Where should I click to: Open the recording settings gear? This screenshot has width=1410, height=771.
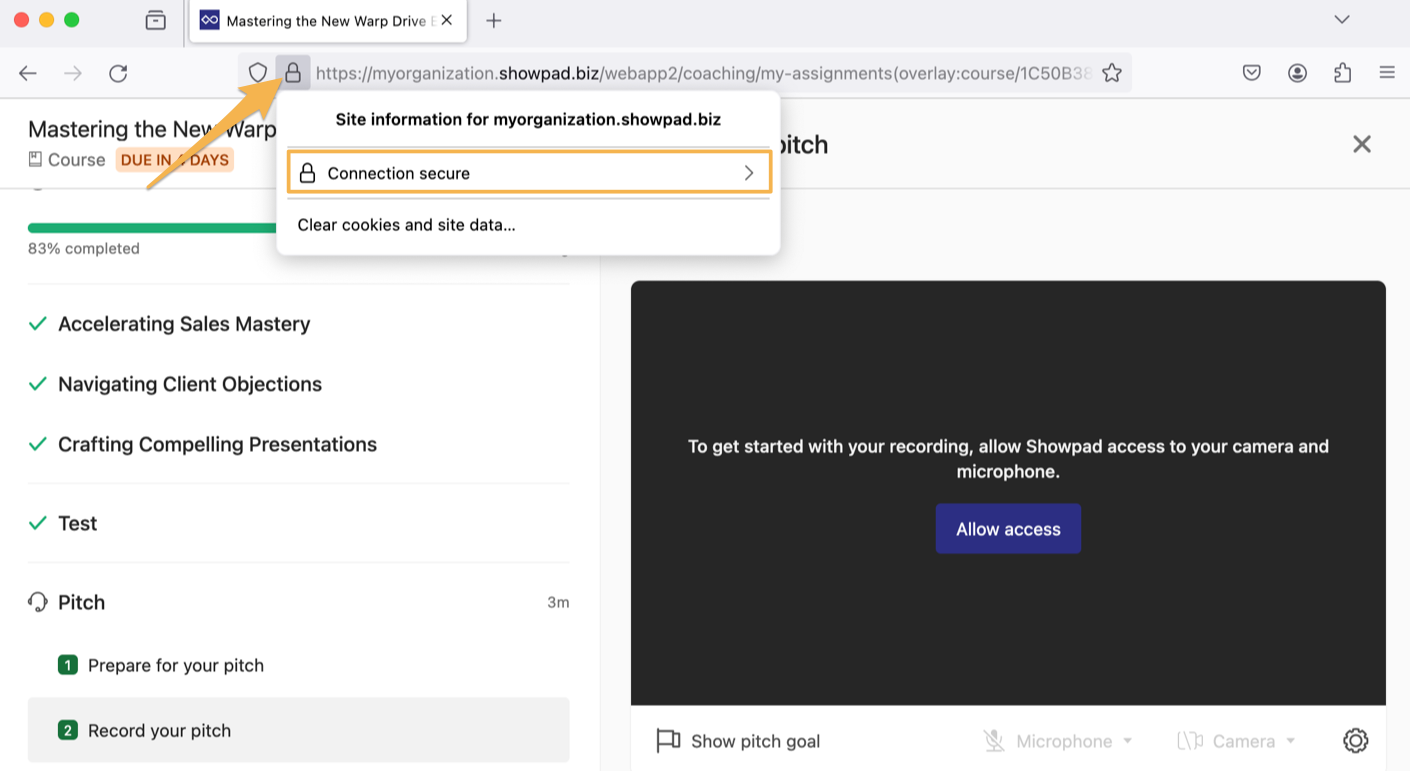pos(1355,740)
